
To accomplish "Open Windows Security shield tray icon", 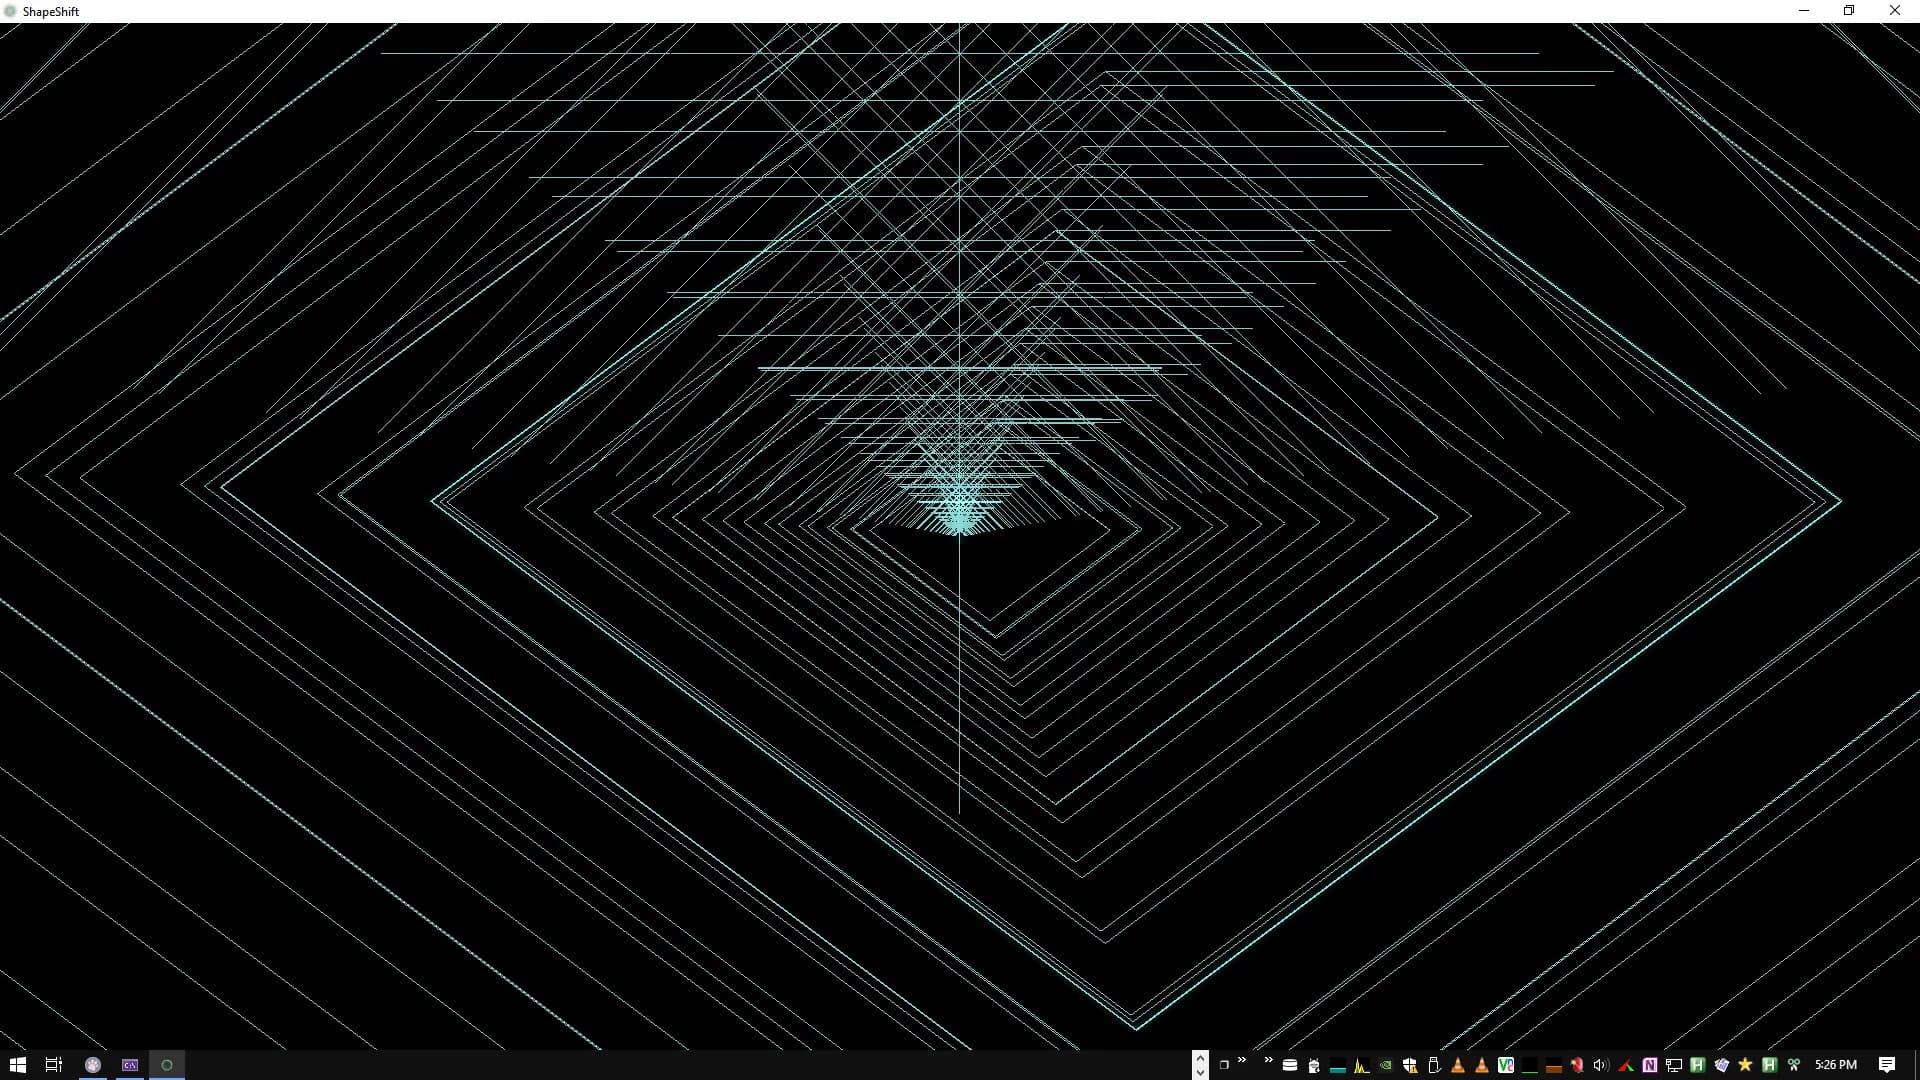I will click(x=1410, y=1065).
